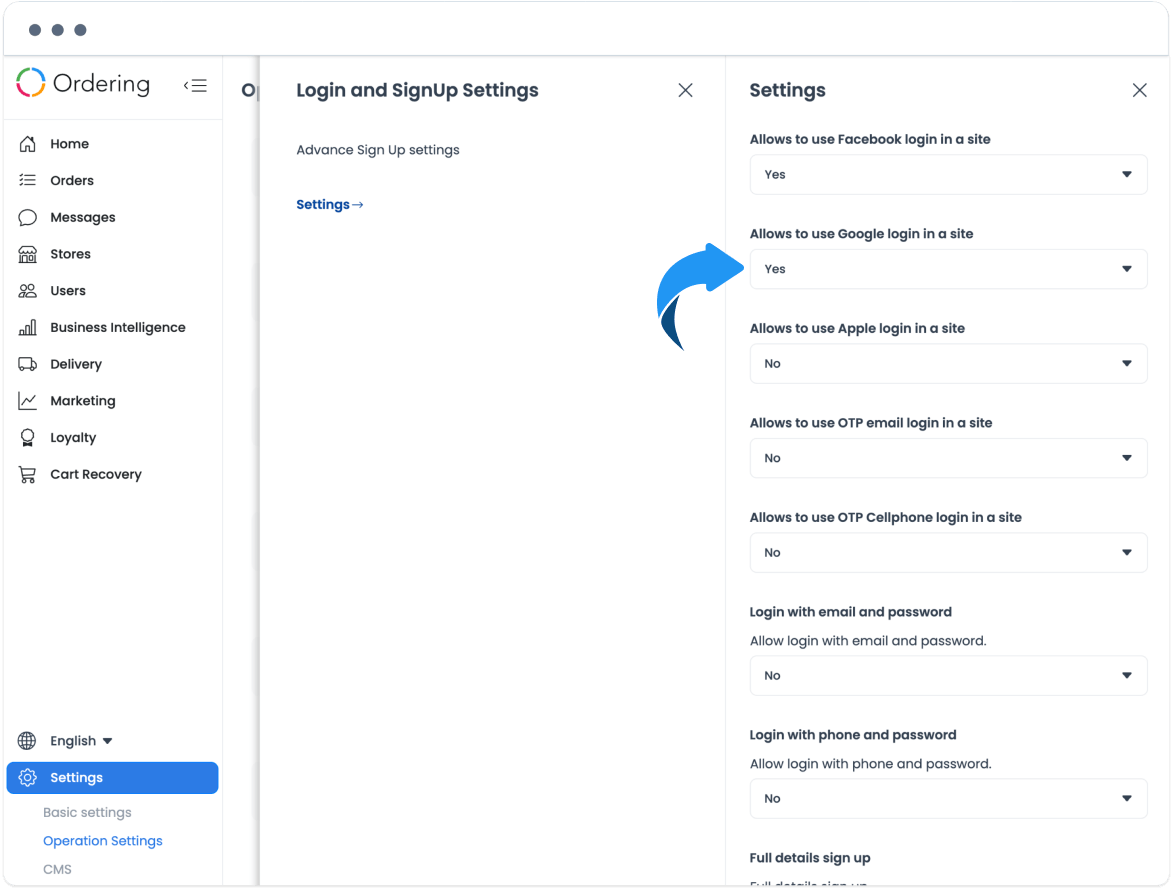This screenshot has width=1173, height=889.
Task: Click the 'Advance Sign Up settings' text
Action: 378,150
